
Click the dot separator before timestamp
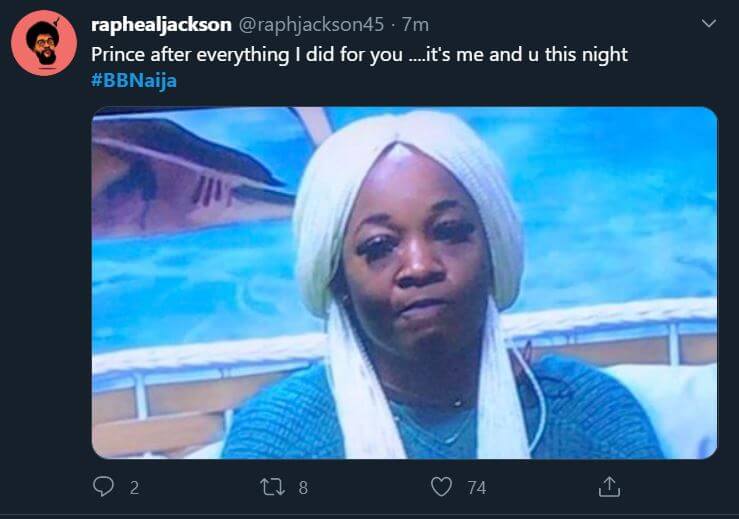click(x=394, y=25)
